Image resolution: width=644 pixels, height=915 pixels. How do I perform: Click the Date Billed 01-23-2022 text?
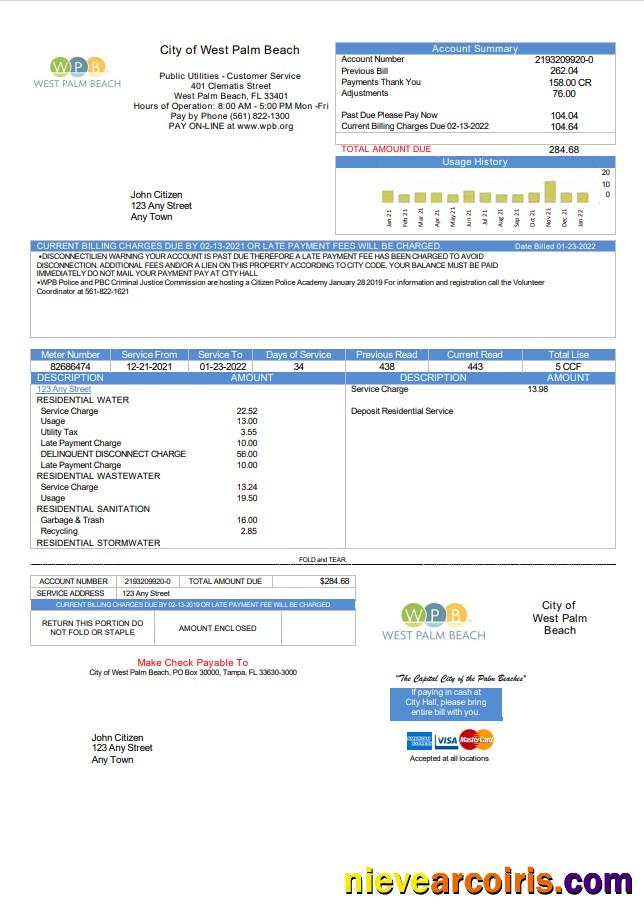coord(555,246)
